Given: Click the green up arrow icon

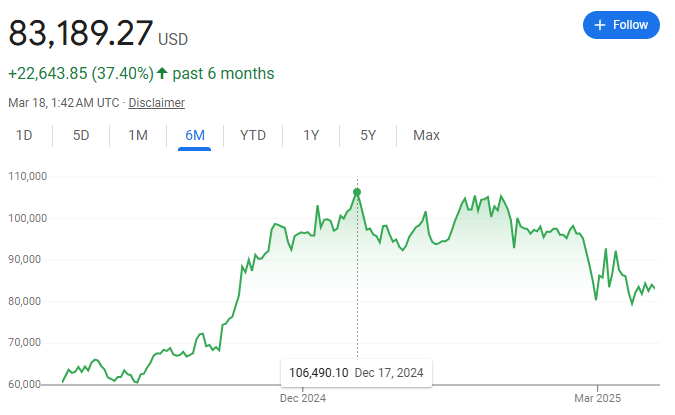Looking at the screenshot, I should pos(162,73).
